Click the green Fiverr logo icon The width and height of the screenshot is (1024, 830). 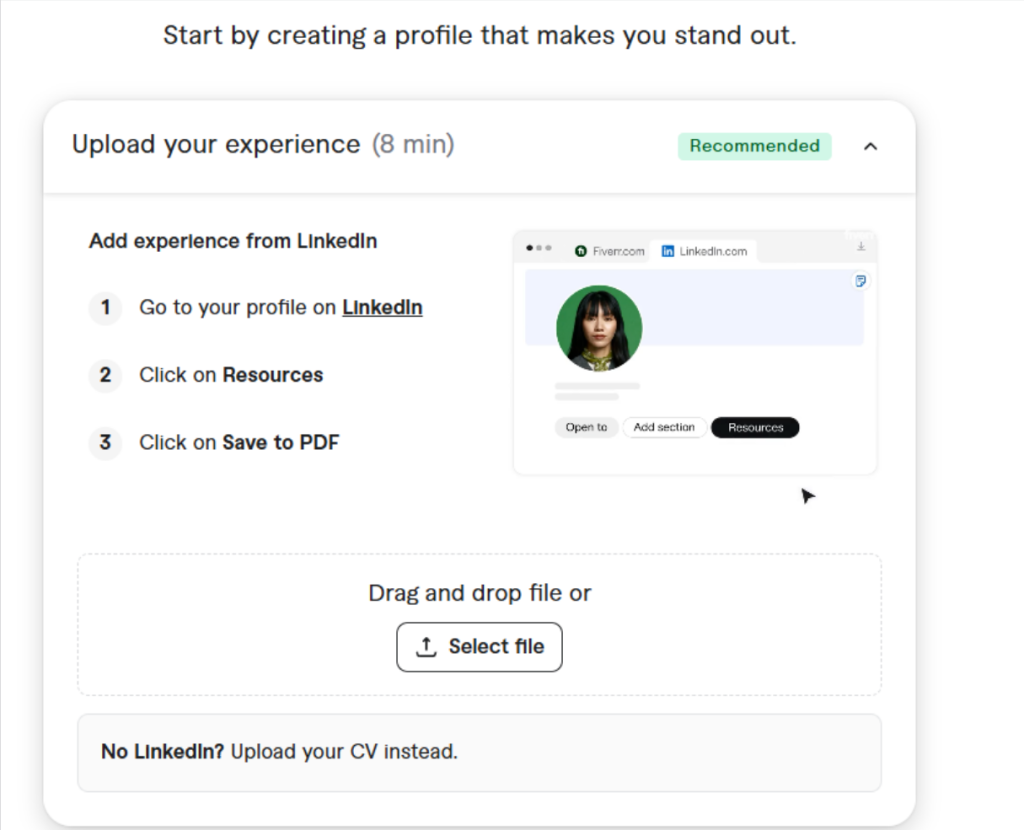(x=581, y=251)
